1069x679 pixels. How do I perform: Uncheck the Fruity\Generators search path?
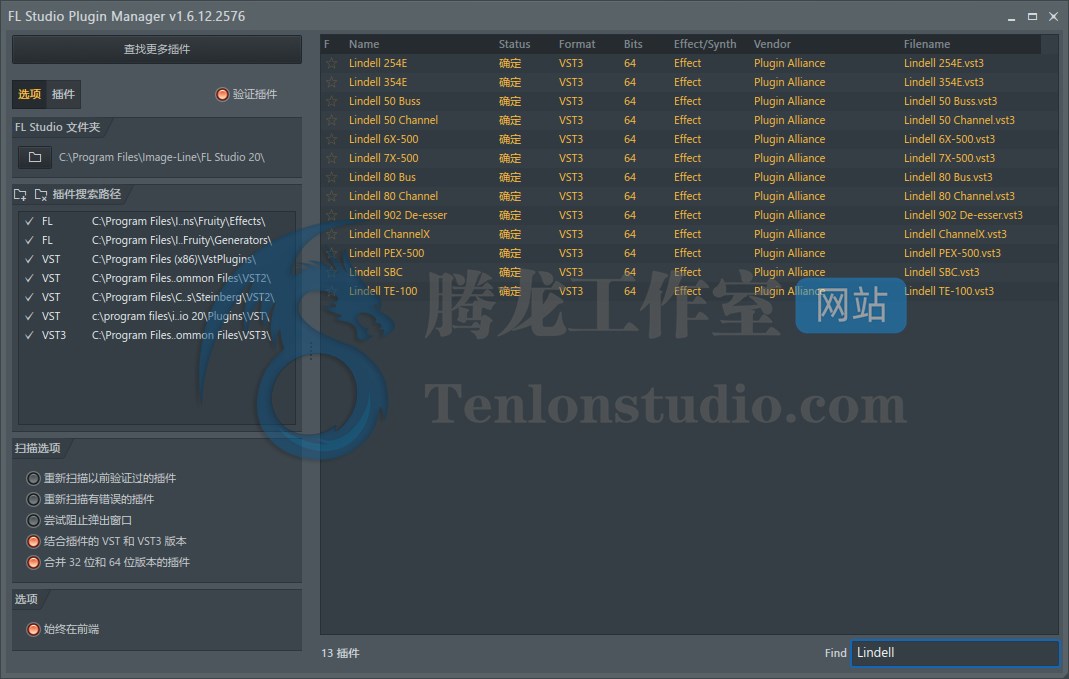pyautogui.click(x=29, y=241)
